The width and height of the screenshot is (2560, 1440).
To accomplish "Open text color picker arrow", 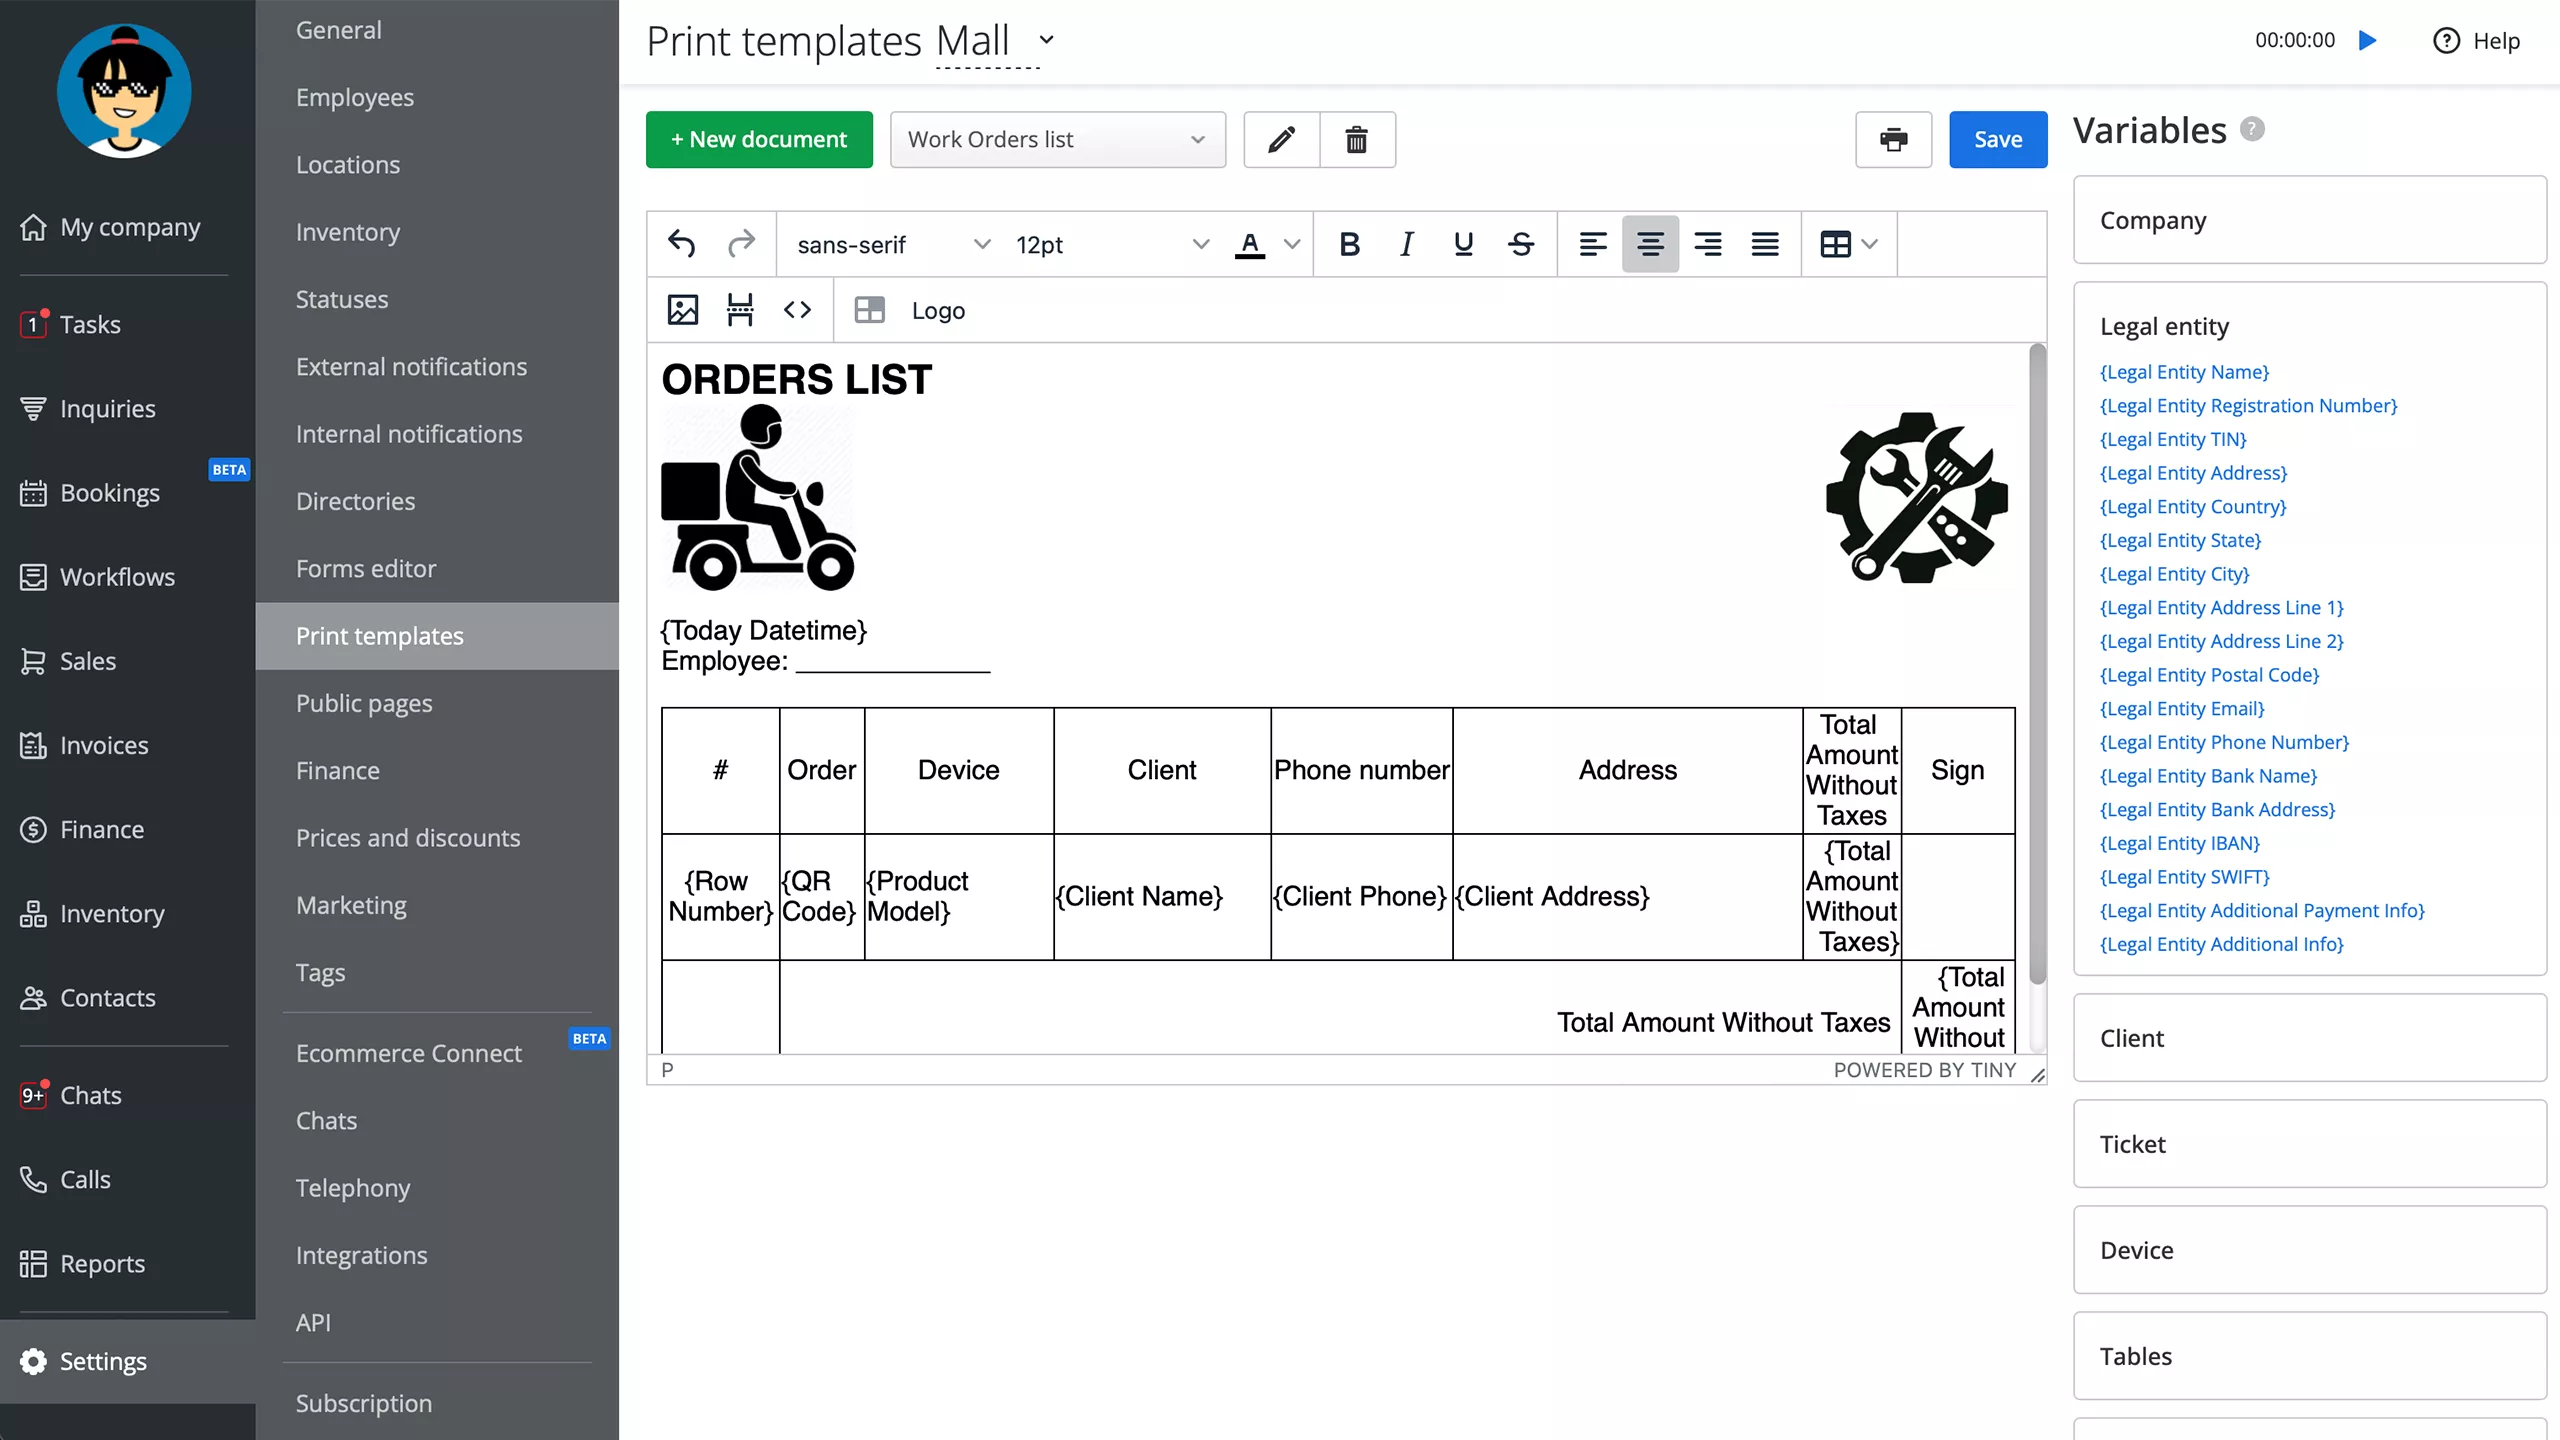I will click(1292, 244).
